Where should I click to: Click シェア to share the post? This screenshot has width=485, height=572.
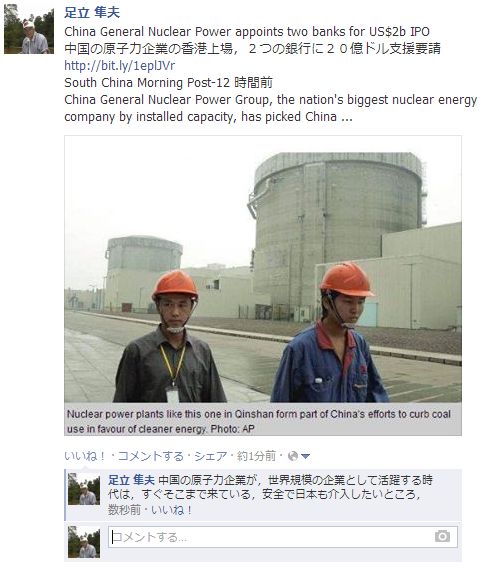tap(211, 456)
